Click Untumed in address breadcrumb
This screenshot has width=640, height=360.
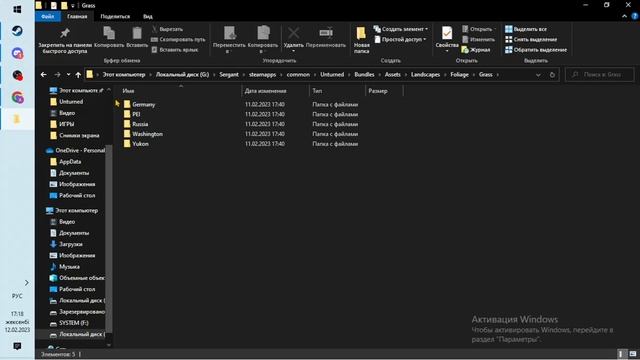(332, 75)
